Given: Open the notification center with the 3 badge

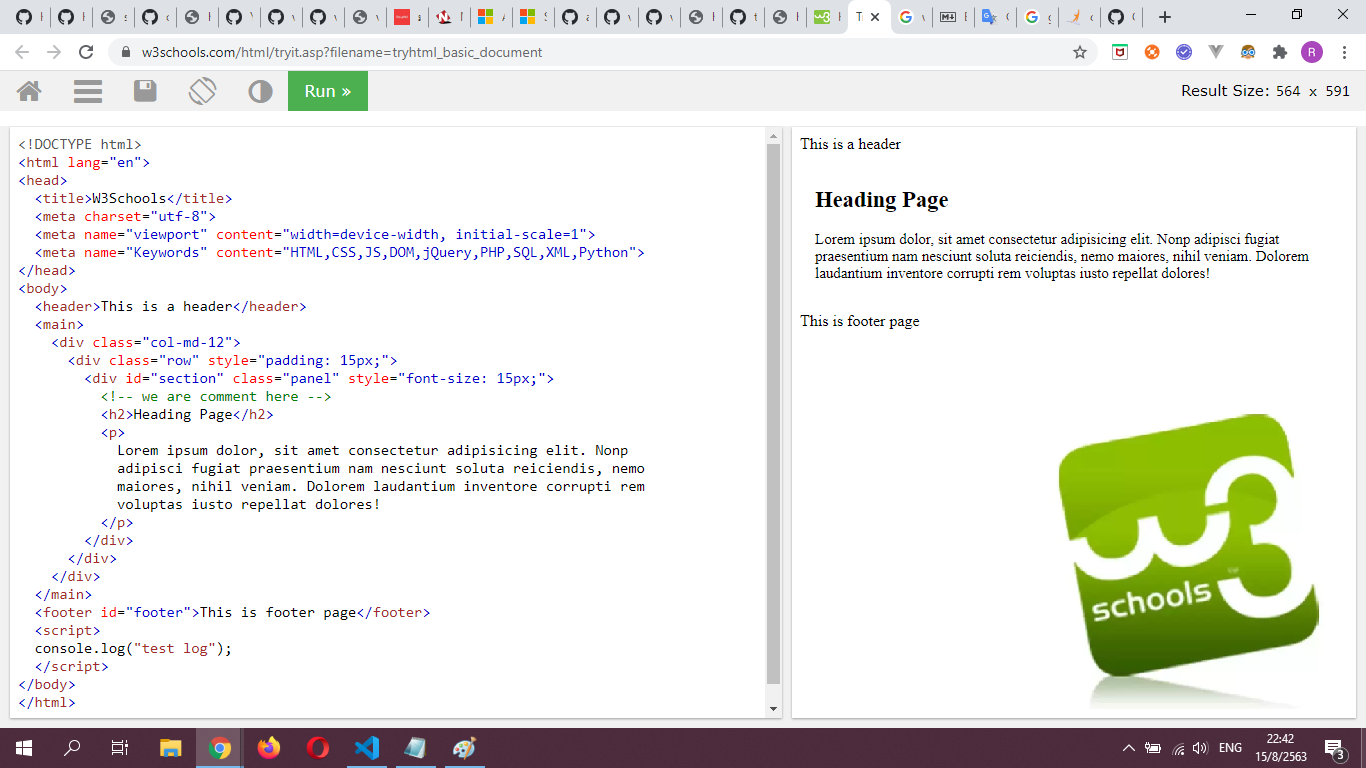Looking at the screenshot, I should coord(1334,748).
